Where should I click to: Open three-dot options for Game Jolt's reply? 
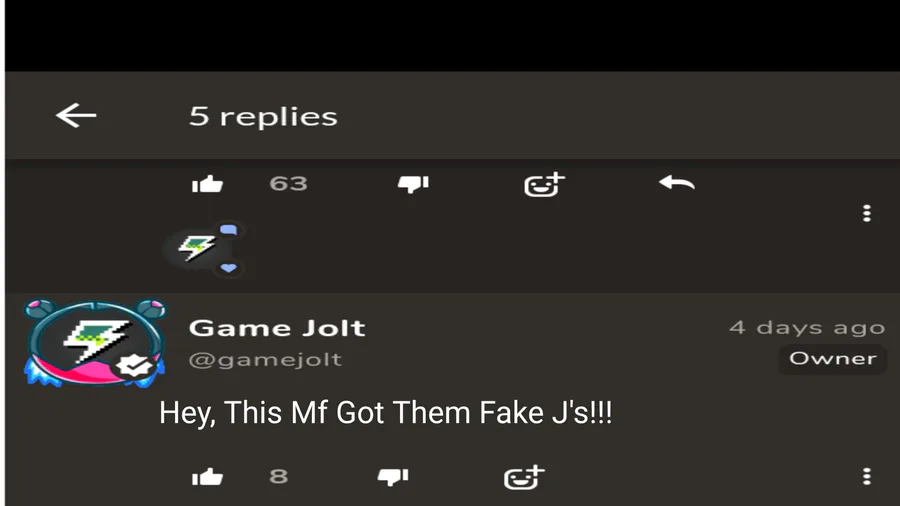tap(867, 476)
